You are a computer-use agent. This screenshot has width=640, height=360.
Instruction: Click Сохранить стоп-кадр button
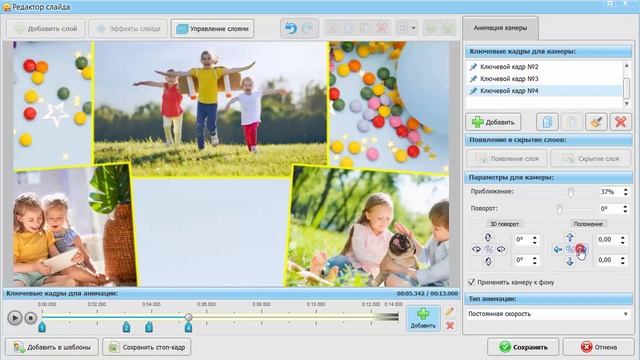point(147,347)
